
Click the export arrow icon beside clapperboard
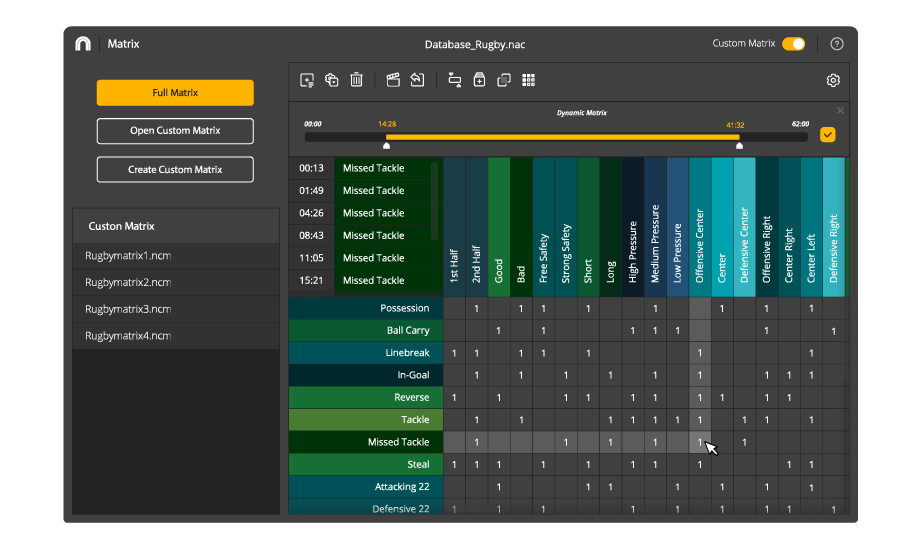(418, 80)
